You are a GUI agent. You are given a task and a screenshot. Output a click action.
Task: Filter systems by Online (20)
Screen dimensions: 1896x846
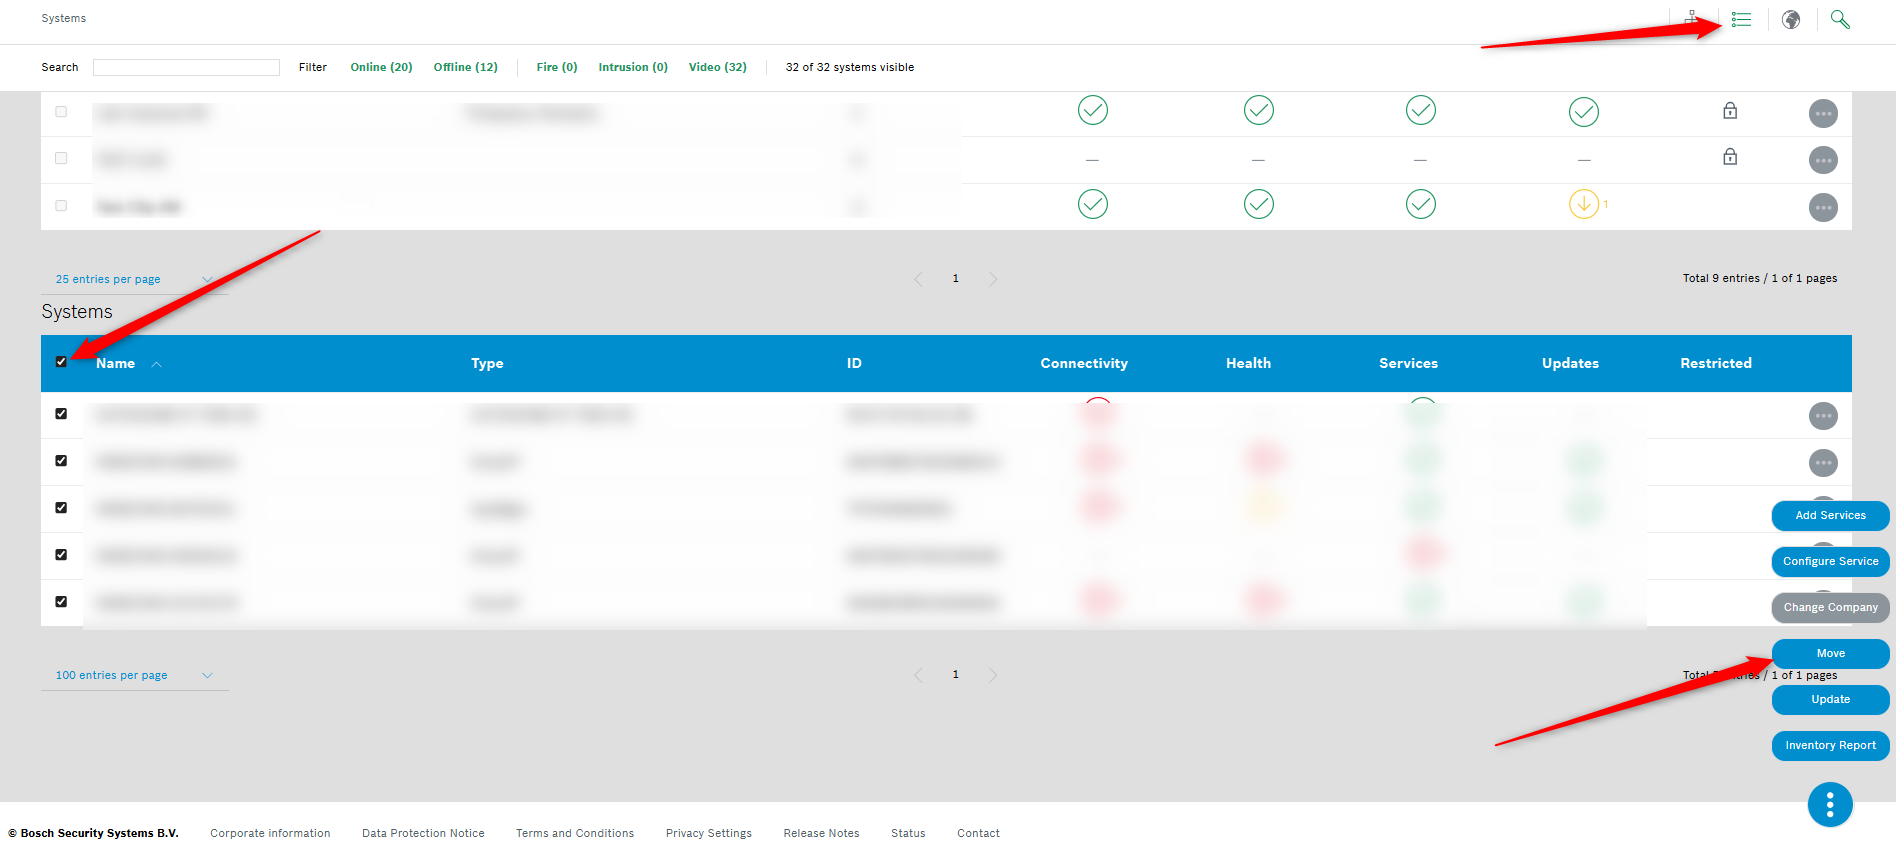381,68
